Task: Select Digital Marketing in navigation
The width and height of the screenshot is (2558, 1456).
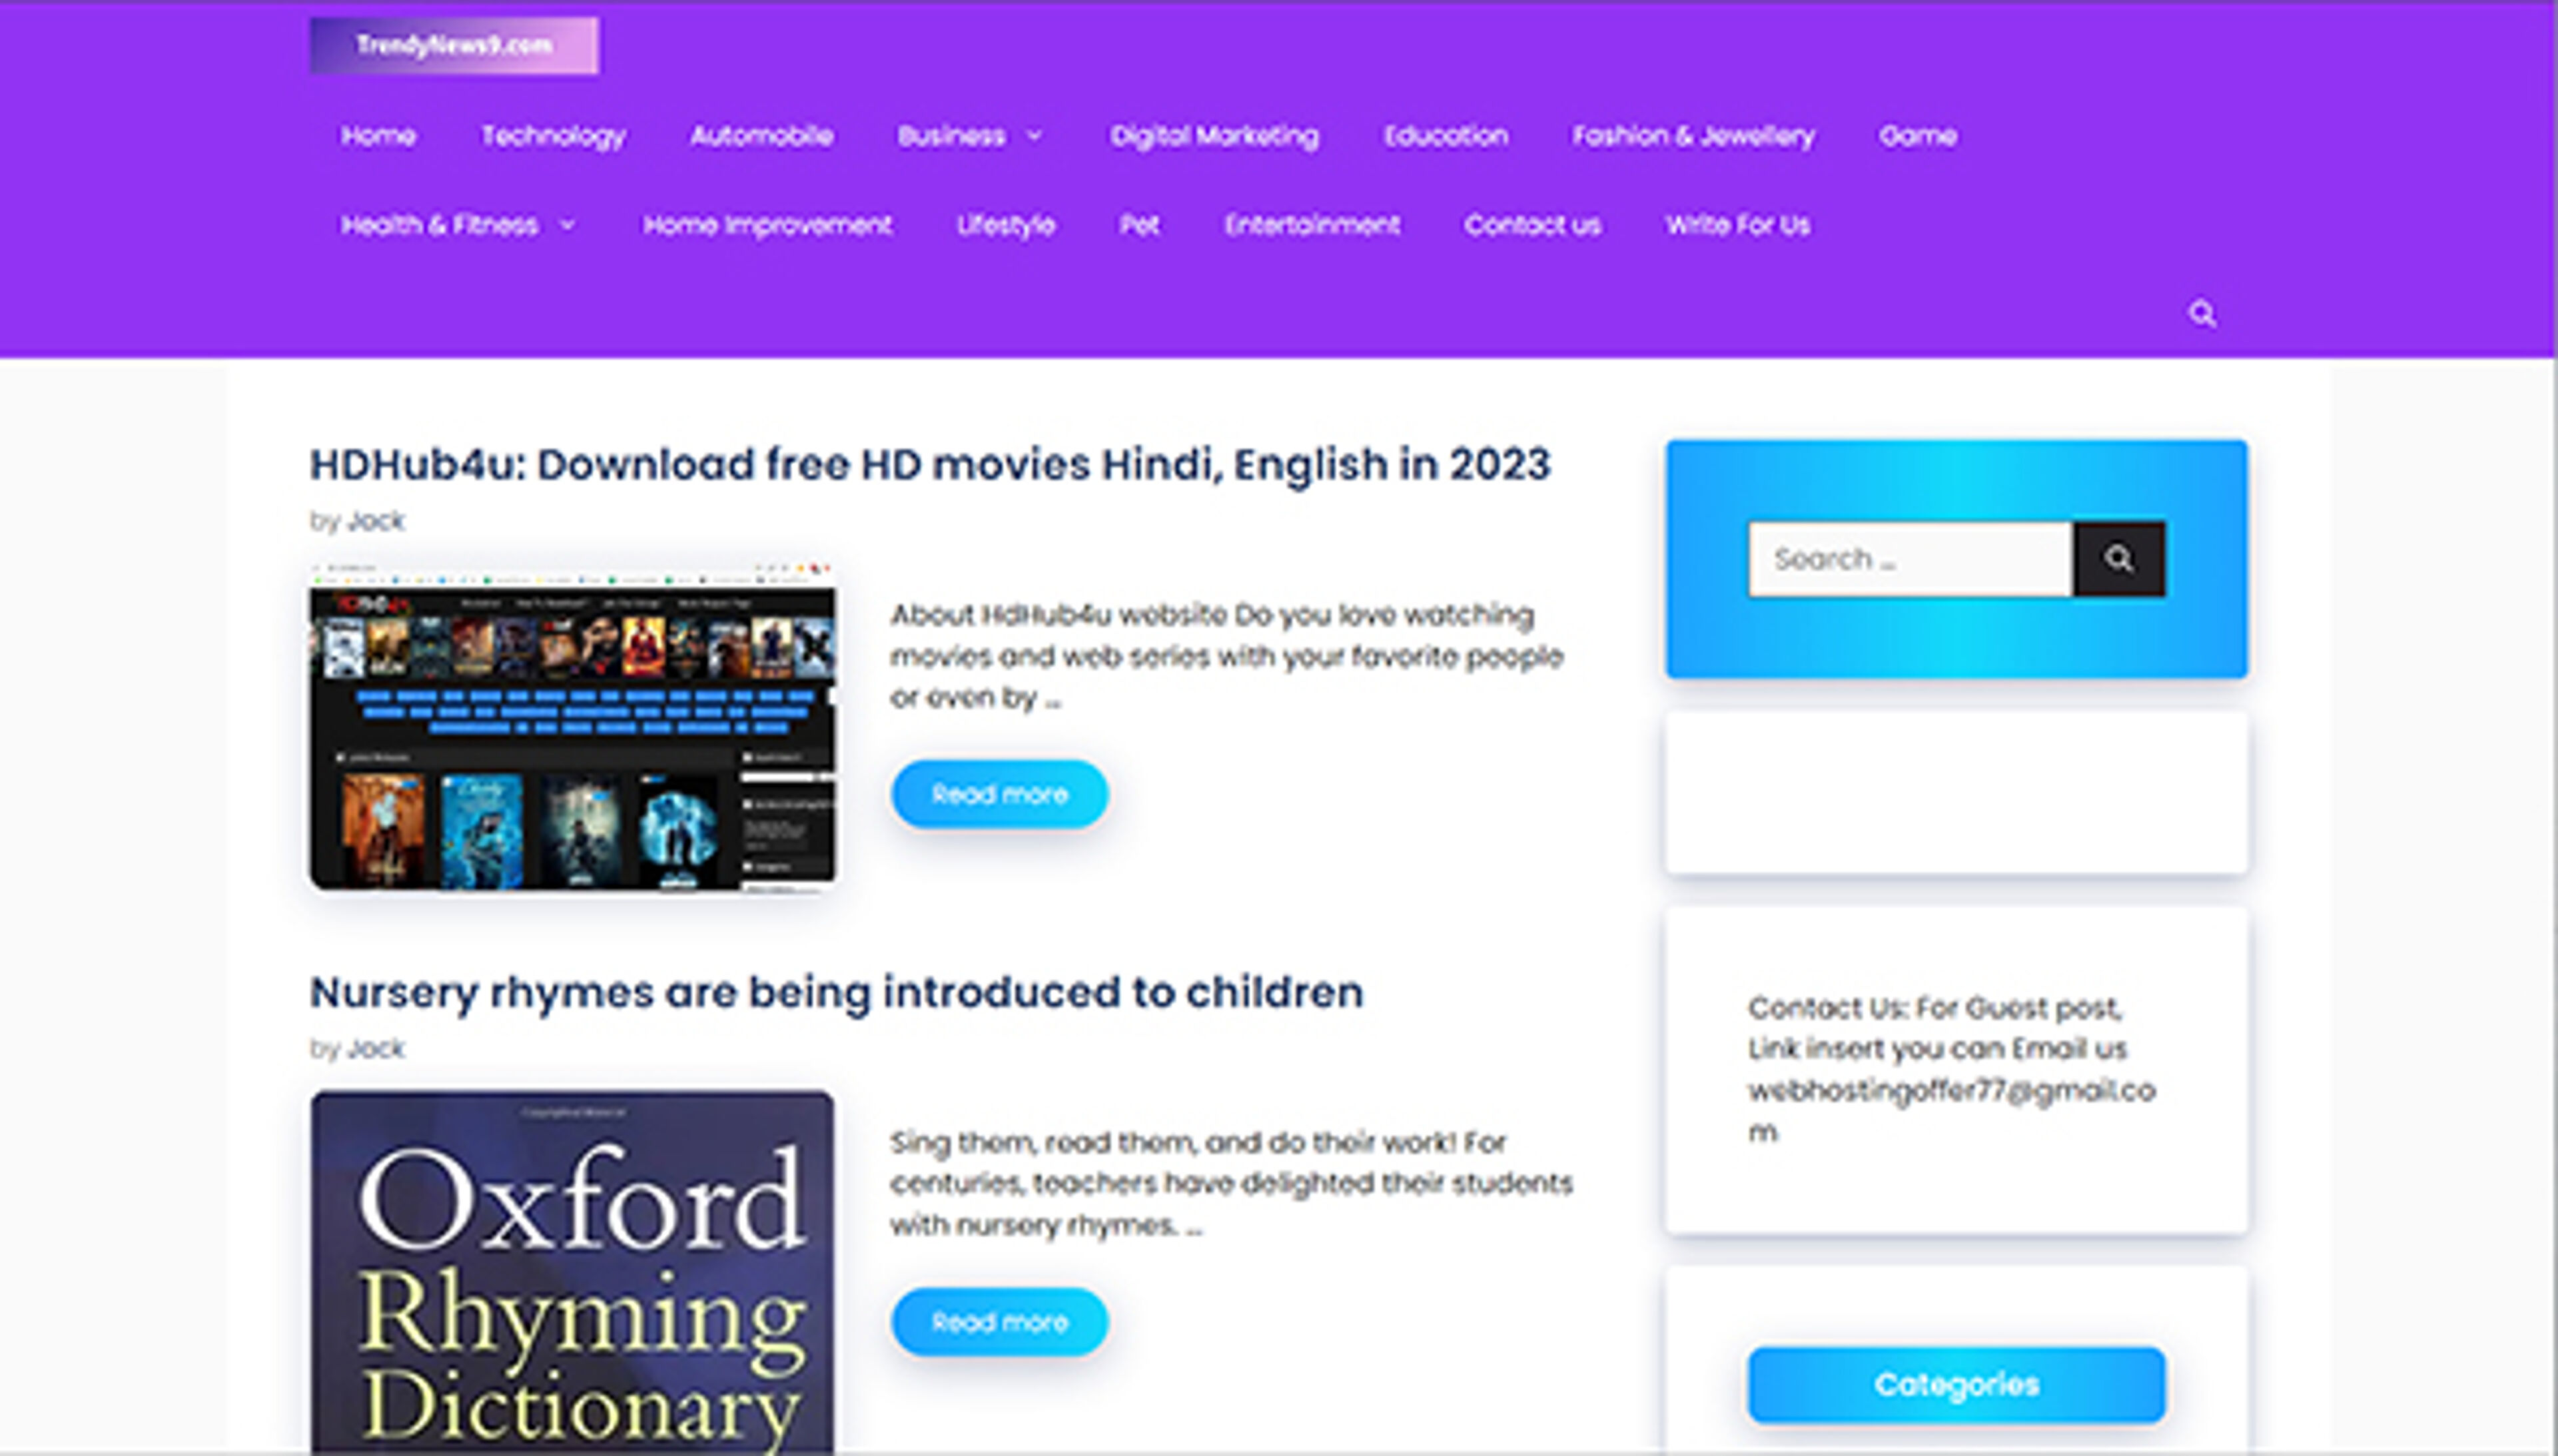Action: pyautogui.click(x=1214, y=136)
